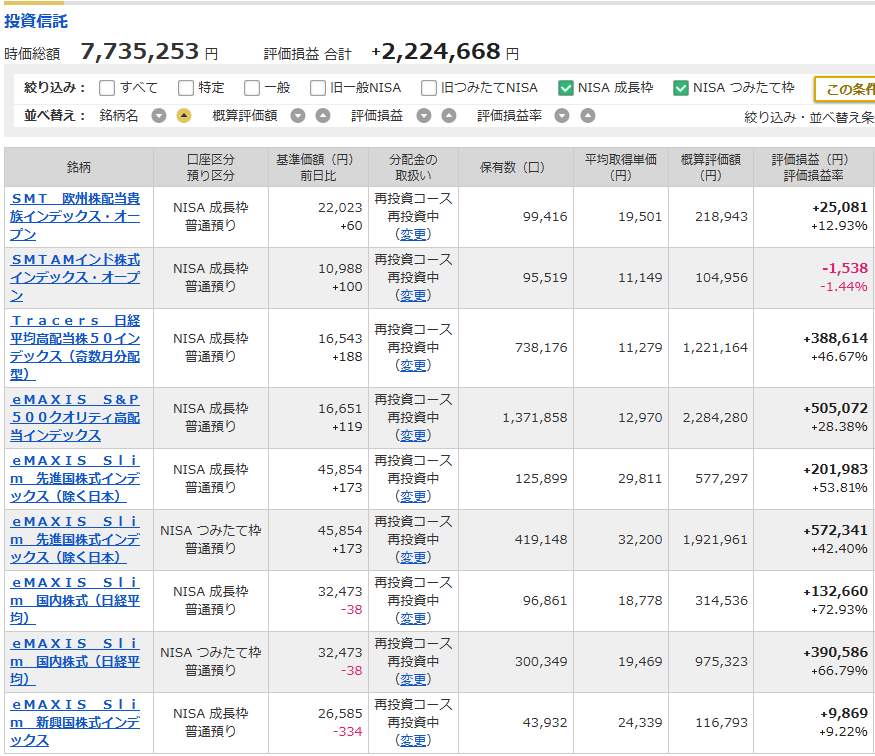Sort 評価損益率 descending with down arrow

tap(562, 116)
